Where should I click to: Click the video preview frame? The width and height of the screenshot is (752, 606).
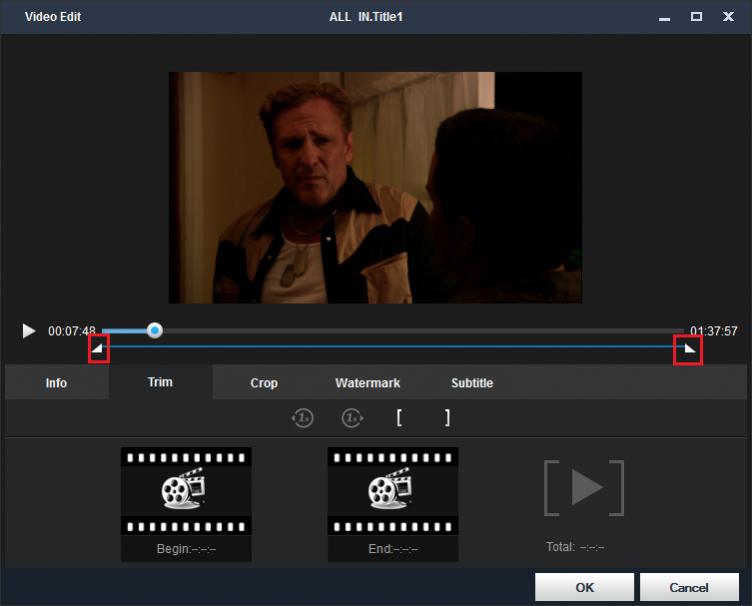coord(375,187)
